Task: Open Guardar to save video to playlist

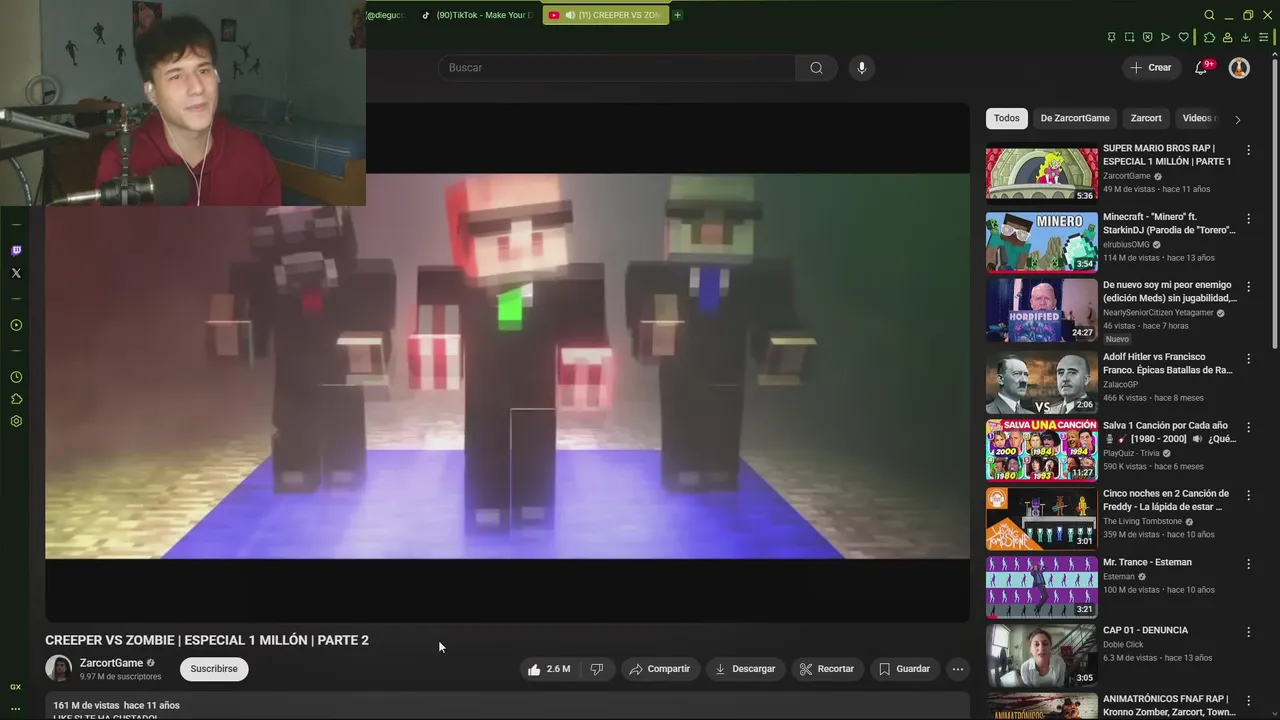Action: click(904, 669)
